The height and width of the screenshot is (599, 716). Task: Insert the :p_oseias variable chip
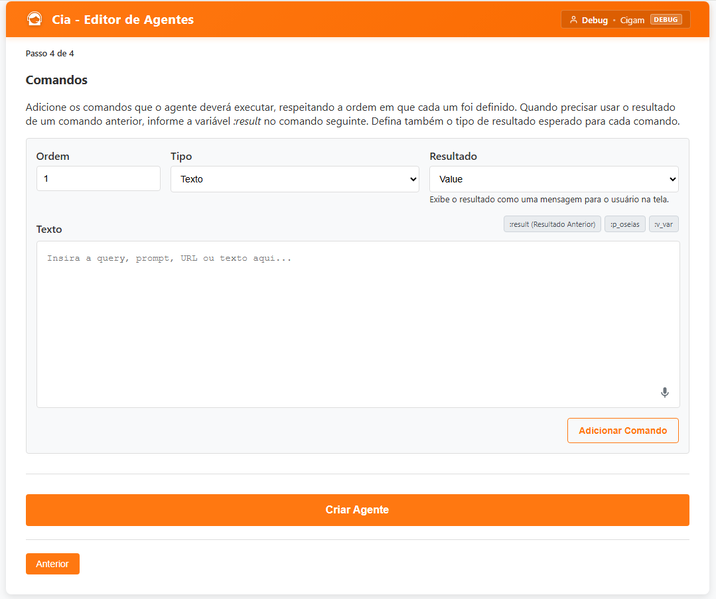coord(625,224)
